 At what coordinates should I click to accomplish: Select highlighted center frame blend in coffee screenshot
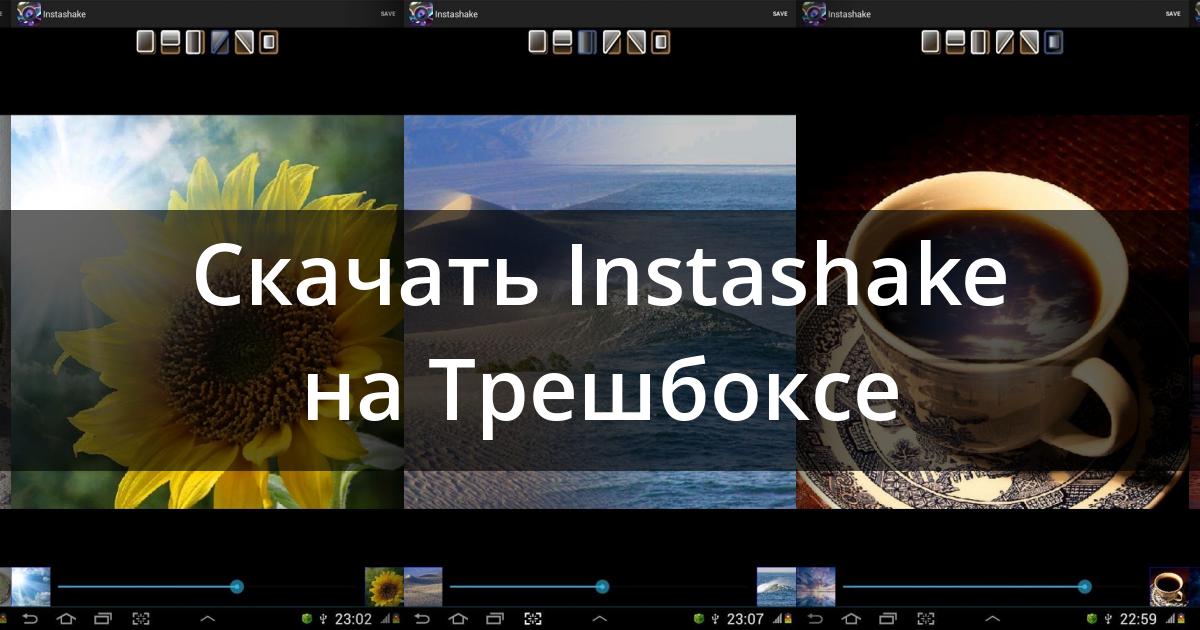pos(1053,42)
